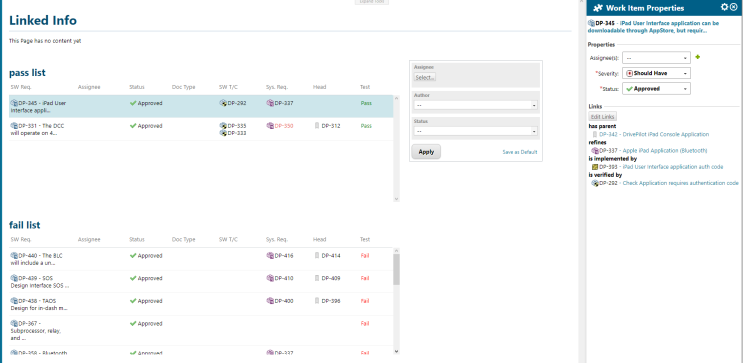Click purple icon next to DP-400
This screenshot has height=363, width=743.
pos(270,300)
